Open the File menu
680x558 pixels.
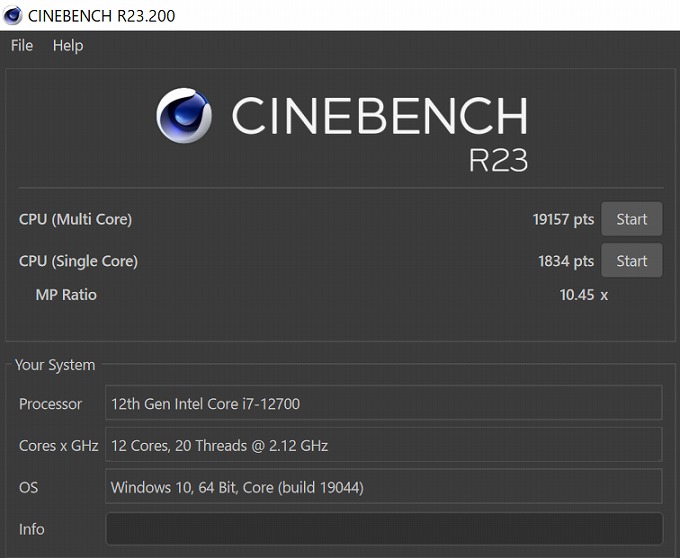tap(22, 46)
